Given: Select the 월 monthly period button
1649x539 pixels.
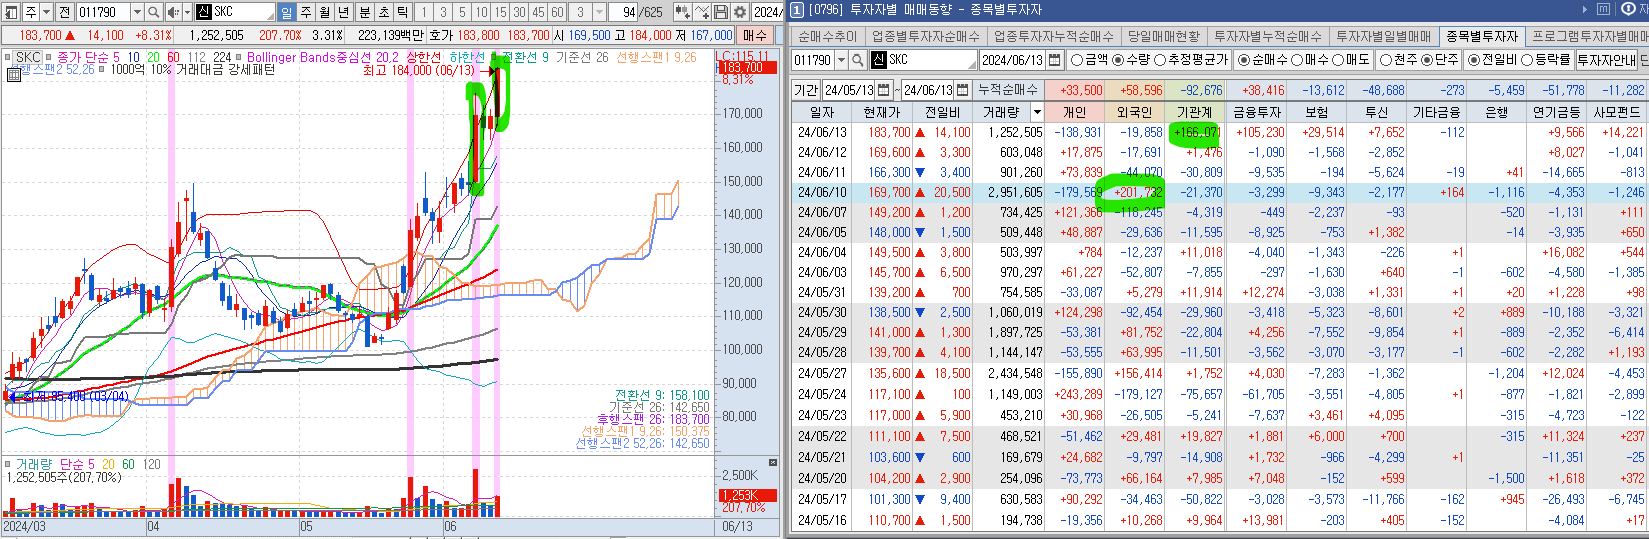Looking at the screenshot, I should tap(325, 12).
